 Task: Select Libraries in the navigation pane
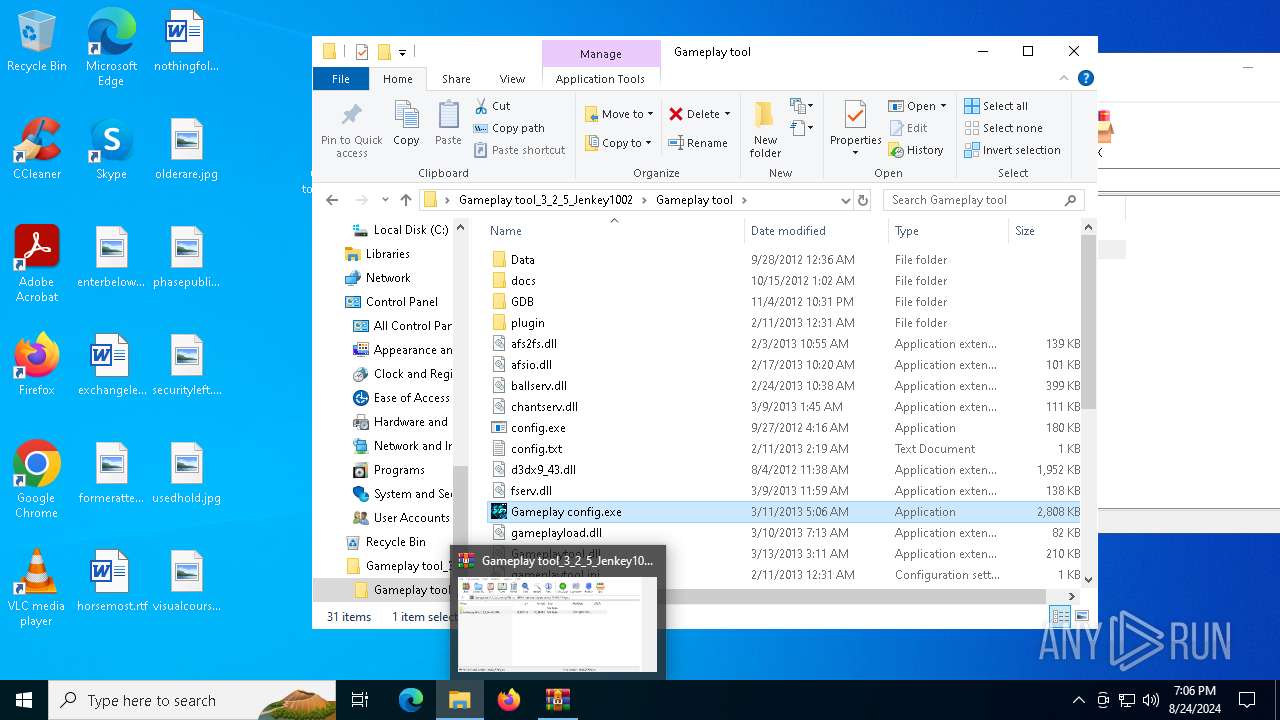click(387, 254)
